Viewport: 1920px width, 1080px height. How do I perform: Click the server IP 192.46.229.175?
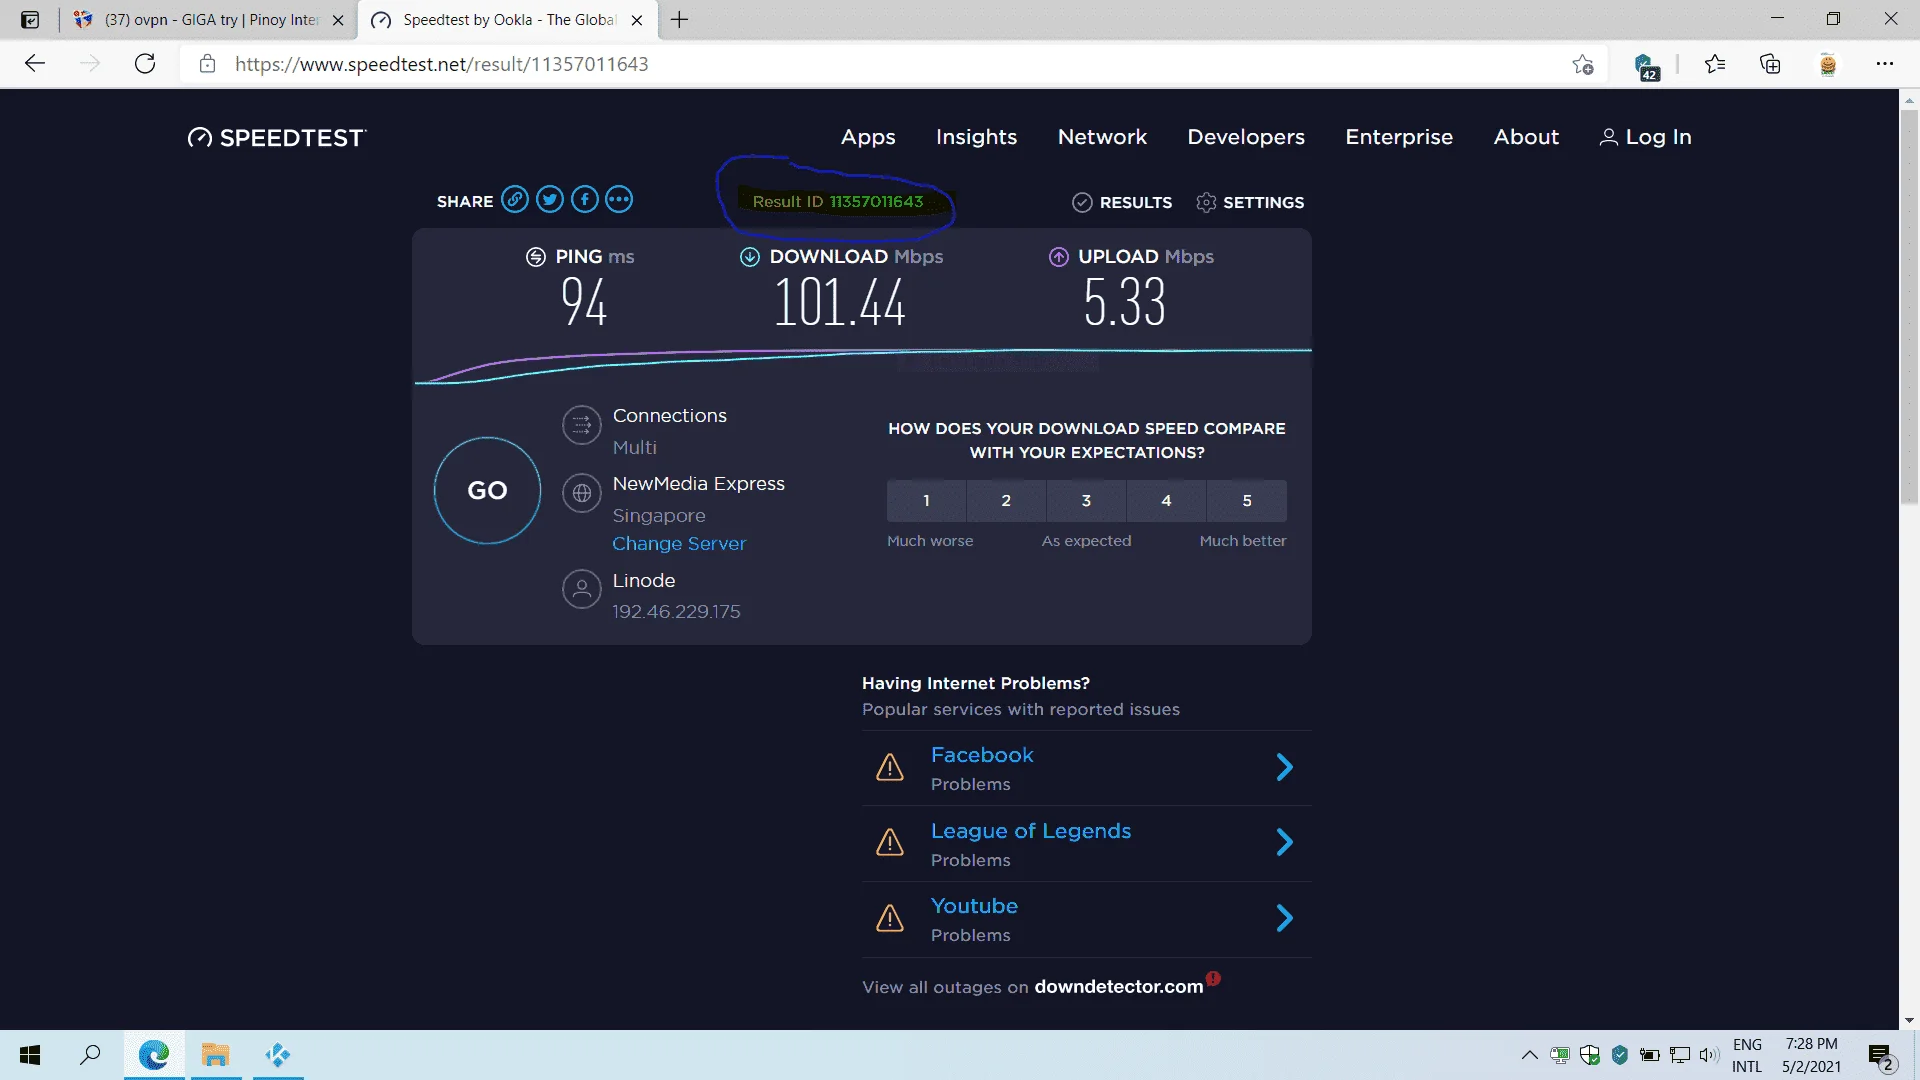676,611
